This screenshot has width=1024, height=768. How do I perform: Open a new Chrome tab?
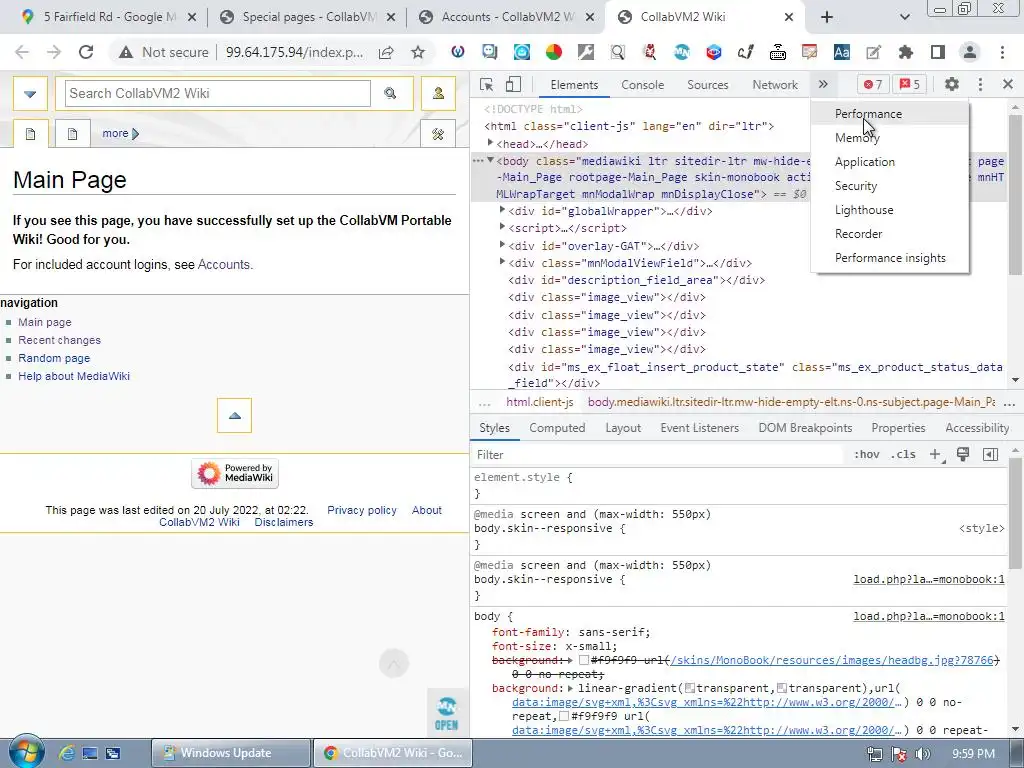click(826, 17)
